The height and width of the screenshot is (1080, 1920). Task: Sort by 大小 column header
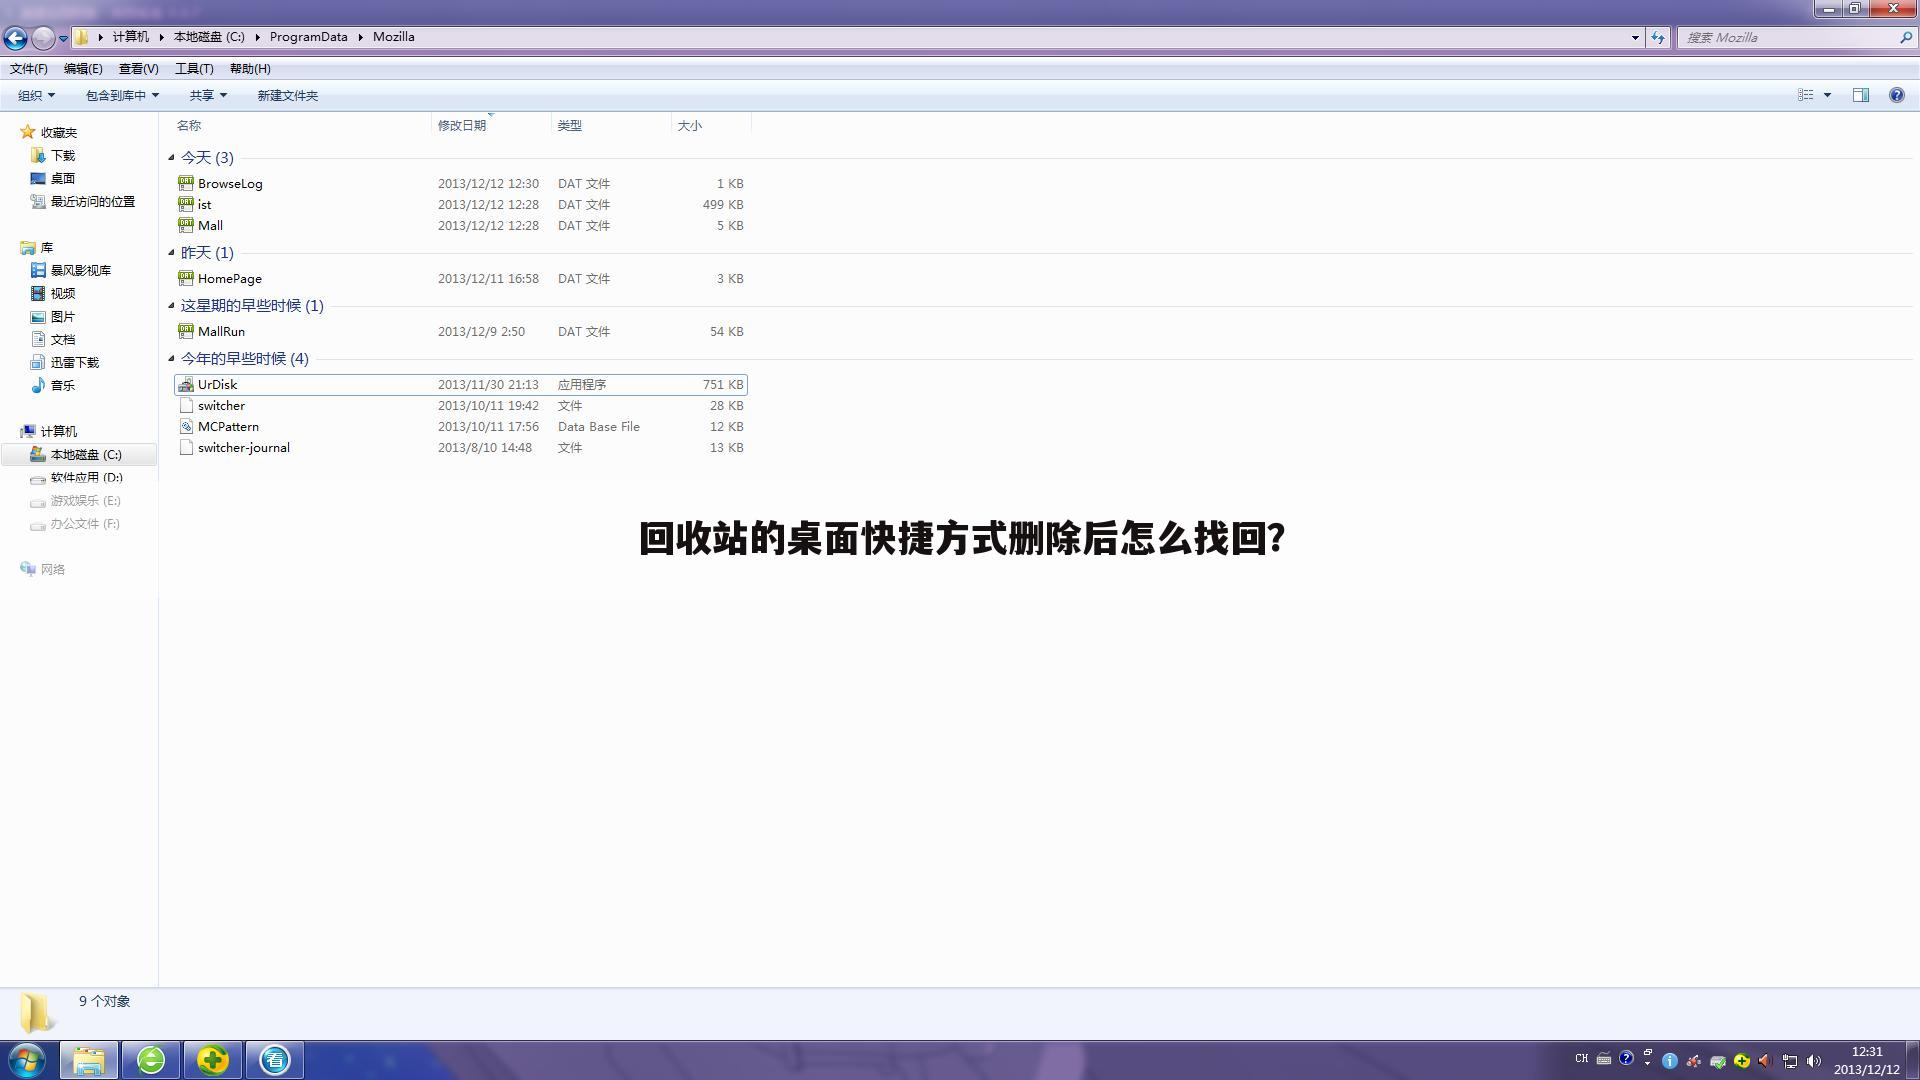tap(690, 126)
